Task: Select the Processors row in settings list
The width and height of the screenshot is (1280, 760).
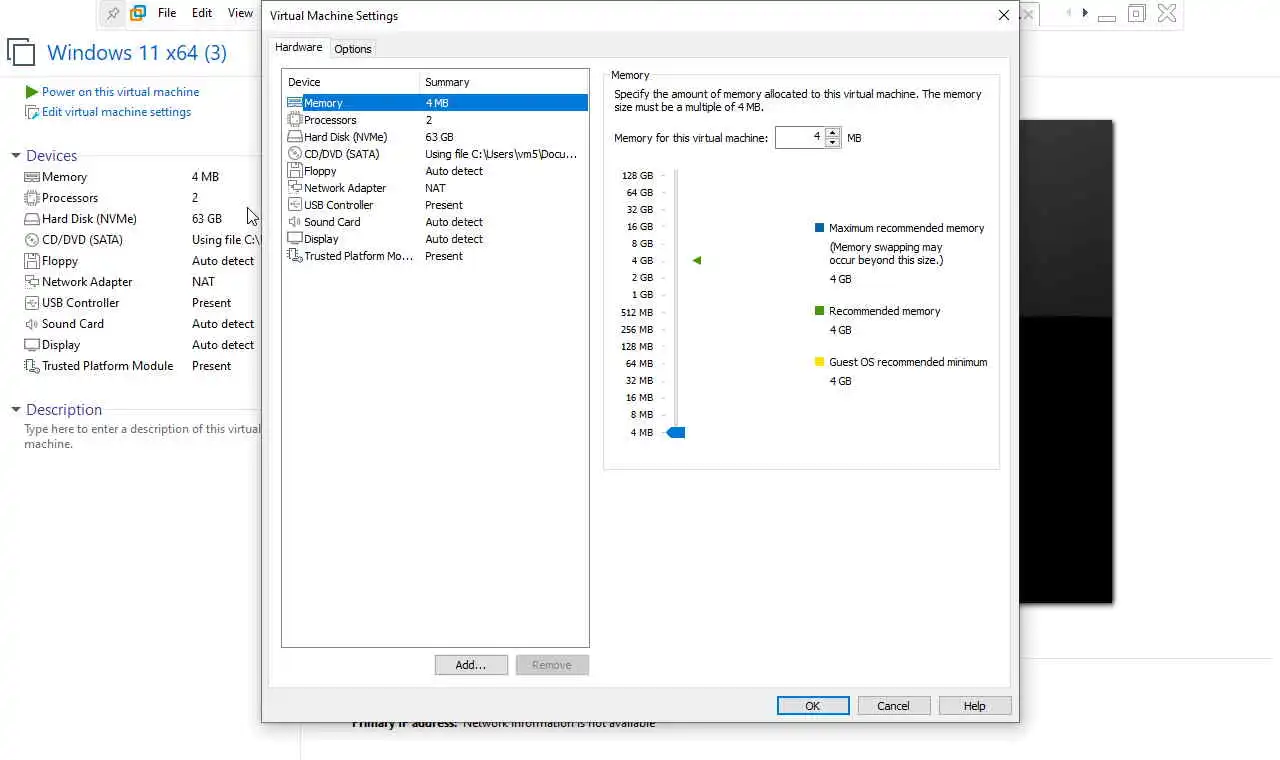Action: 436,120
